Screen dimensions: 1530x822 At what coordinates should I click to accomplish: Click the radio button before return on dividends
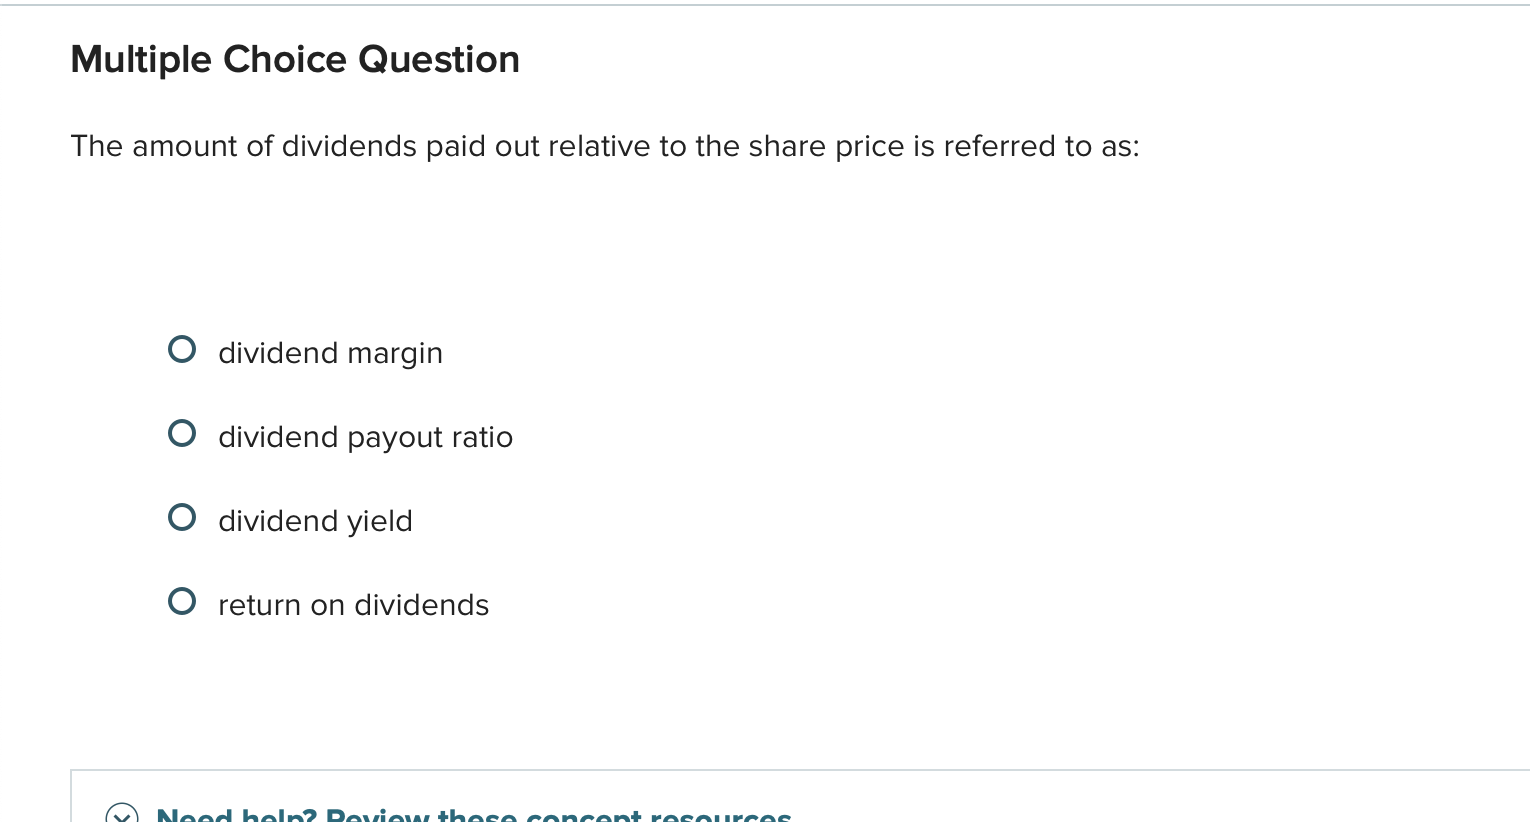point(182,601)
